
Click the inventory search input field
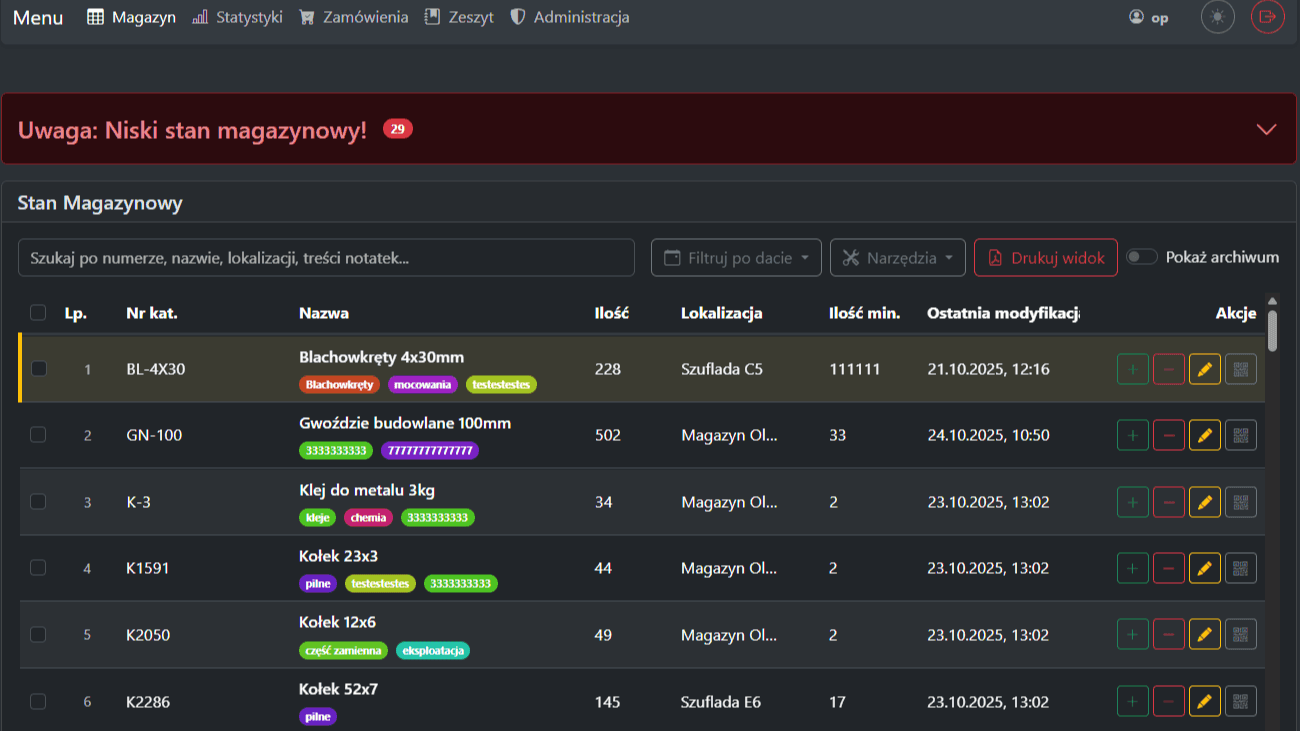pyautogui.click(x=326, y=258)
